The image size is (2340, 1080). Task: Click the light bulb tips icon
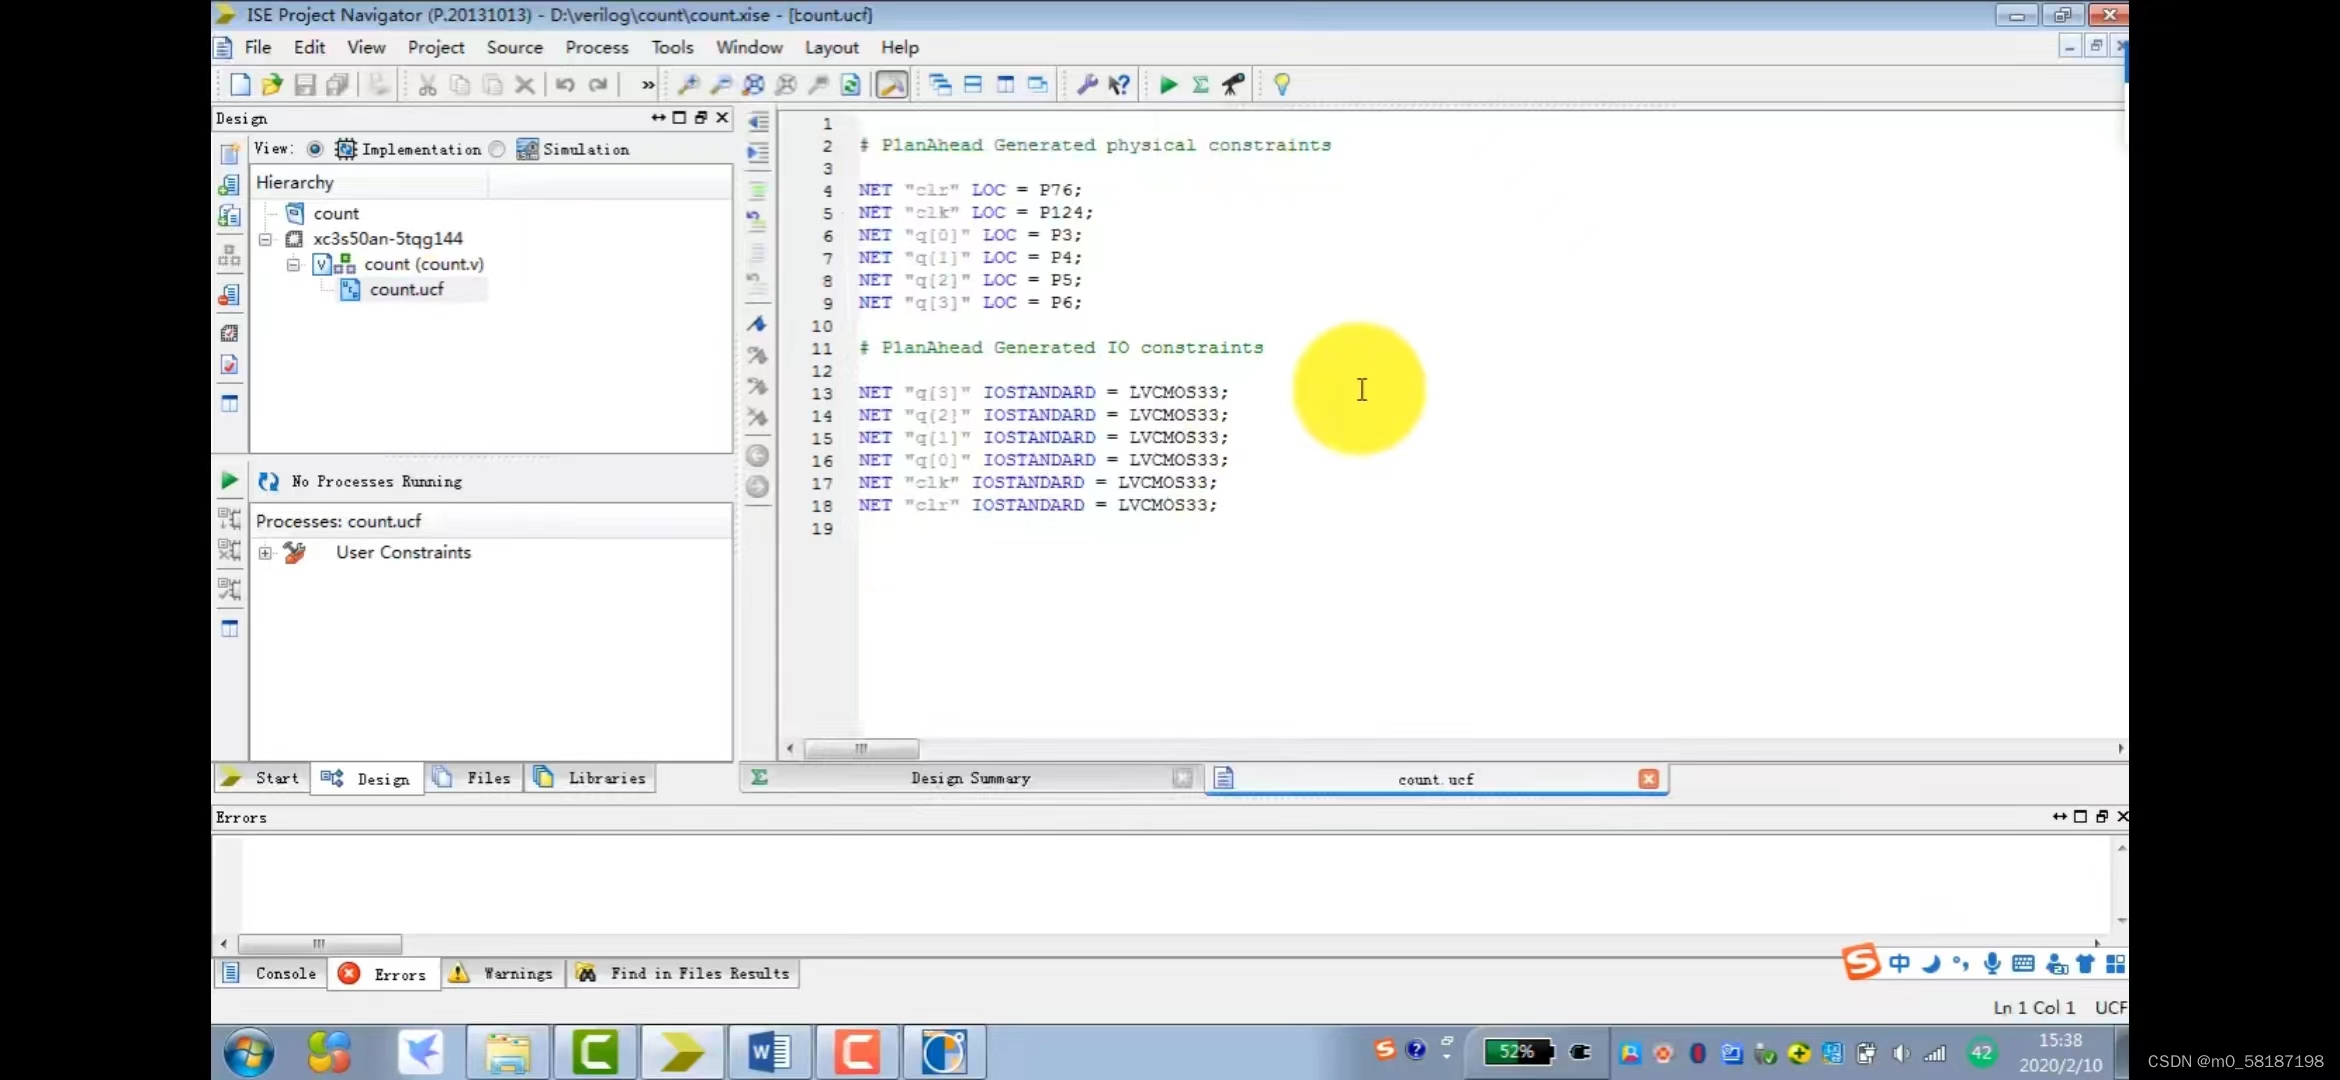coord(1281,85)
